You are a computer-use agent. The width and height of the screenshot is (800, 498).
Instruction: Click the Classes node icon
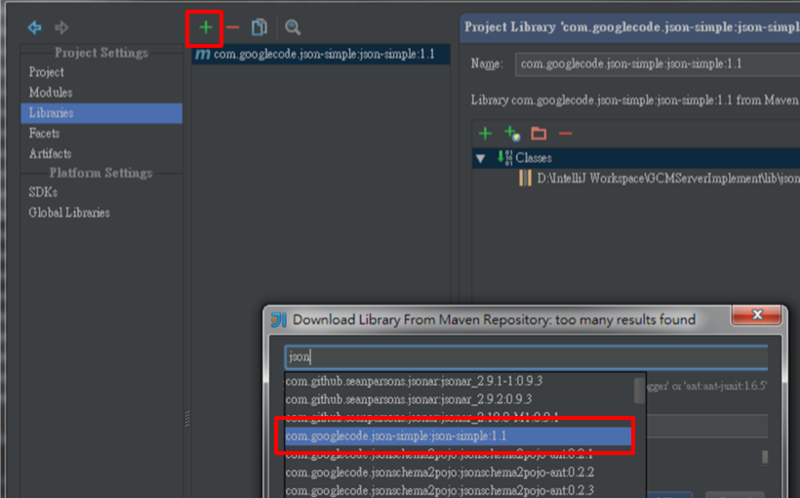click(x=505, y=158)
